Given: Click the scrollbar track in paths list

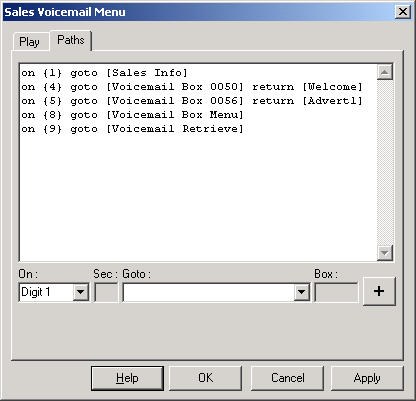Looking at the screenshot, I should point(385,162).
